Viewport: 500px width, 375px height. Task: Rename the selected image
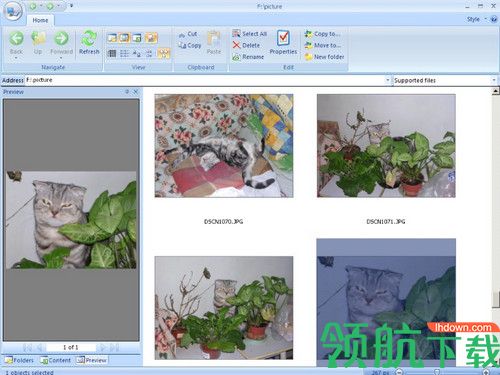click(x=248, y=57)
